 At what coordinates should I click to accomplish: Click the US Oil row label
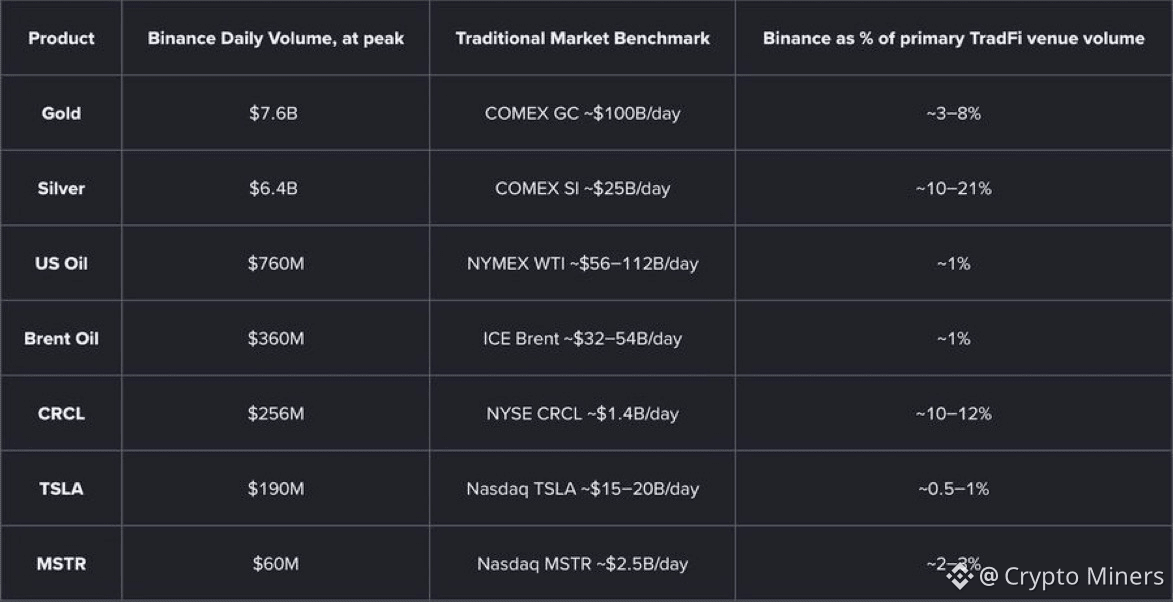[x=61, y=263]
